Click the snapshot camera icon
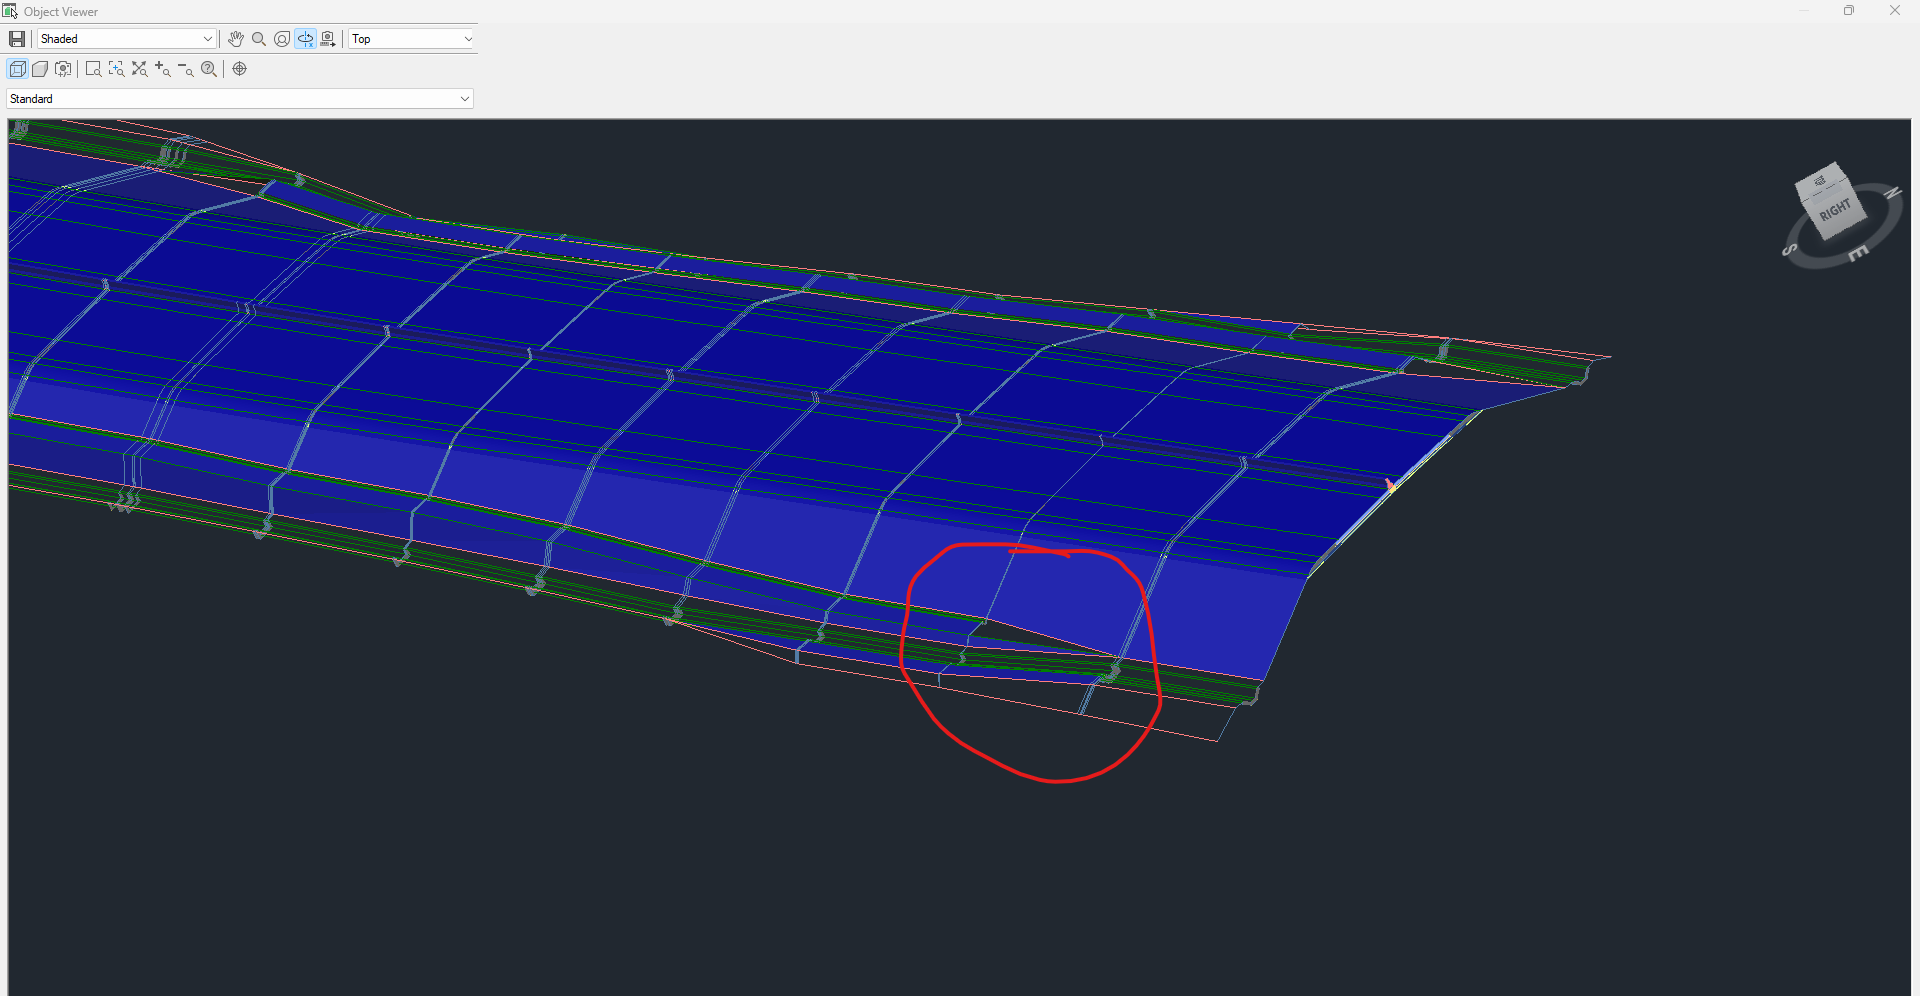This screenshot has height=996, width=1920. (328, 38)
